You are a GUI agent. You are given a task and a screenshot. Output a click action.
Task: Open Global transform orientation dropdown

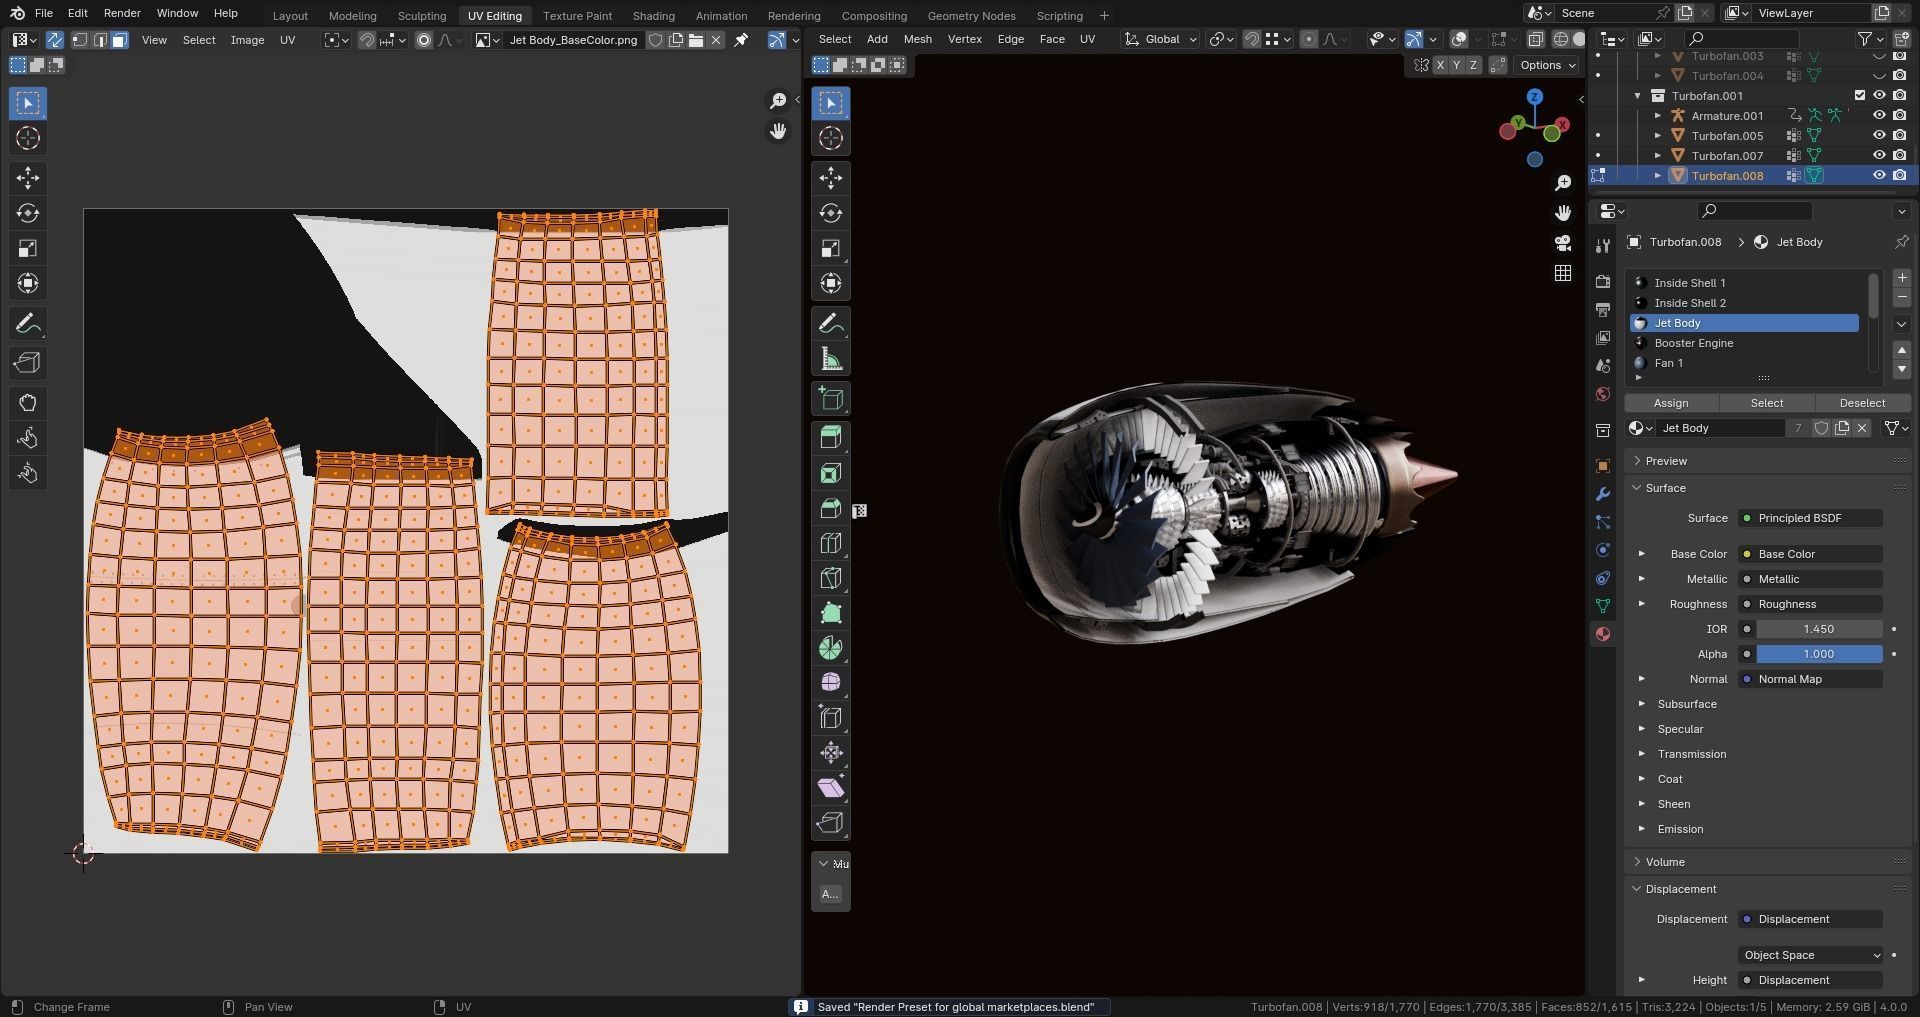point(1161,40)
